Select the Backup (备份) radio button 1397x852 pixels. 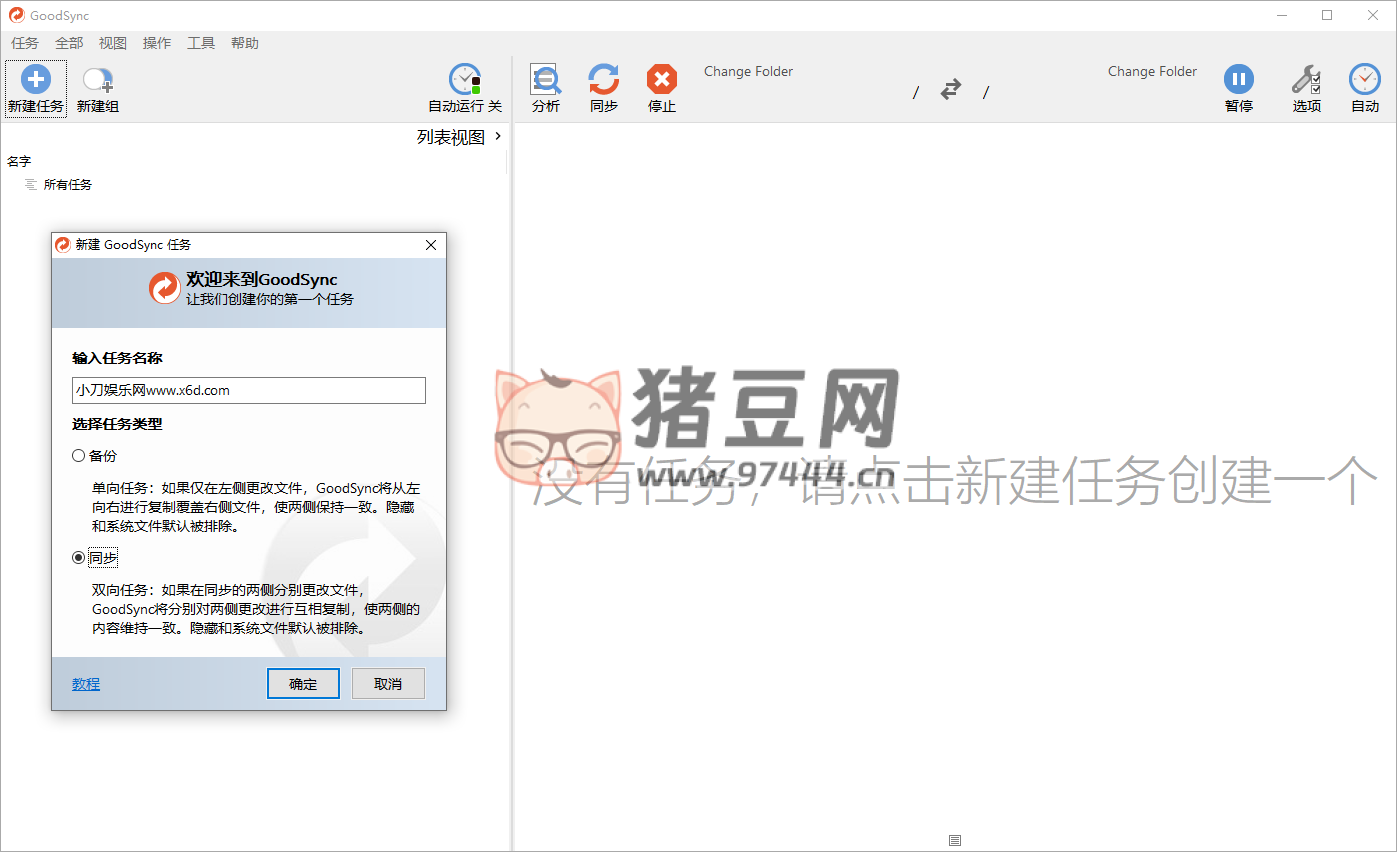tap(79, 456)
